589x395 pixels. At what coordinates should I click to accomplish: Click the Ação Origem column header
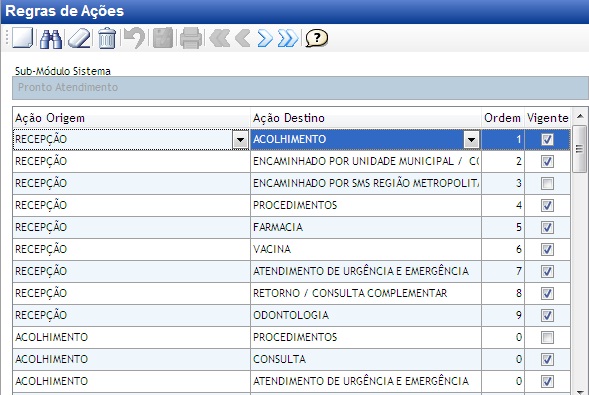click(131, 118)
